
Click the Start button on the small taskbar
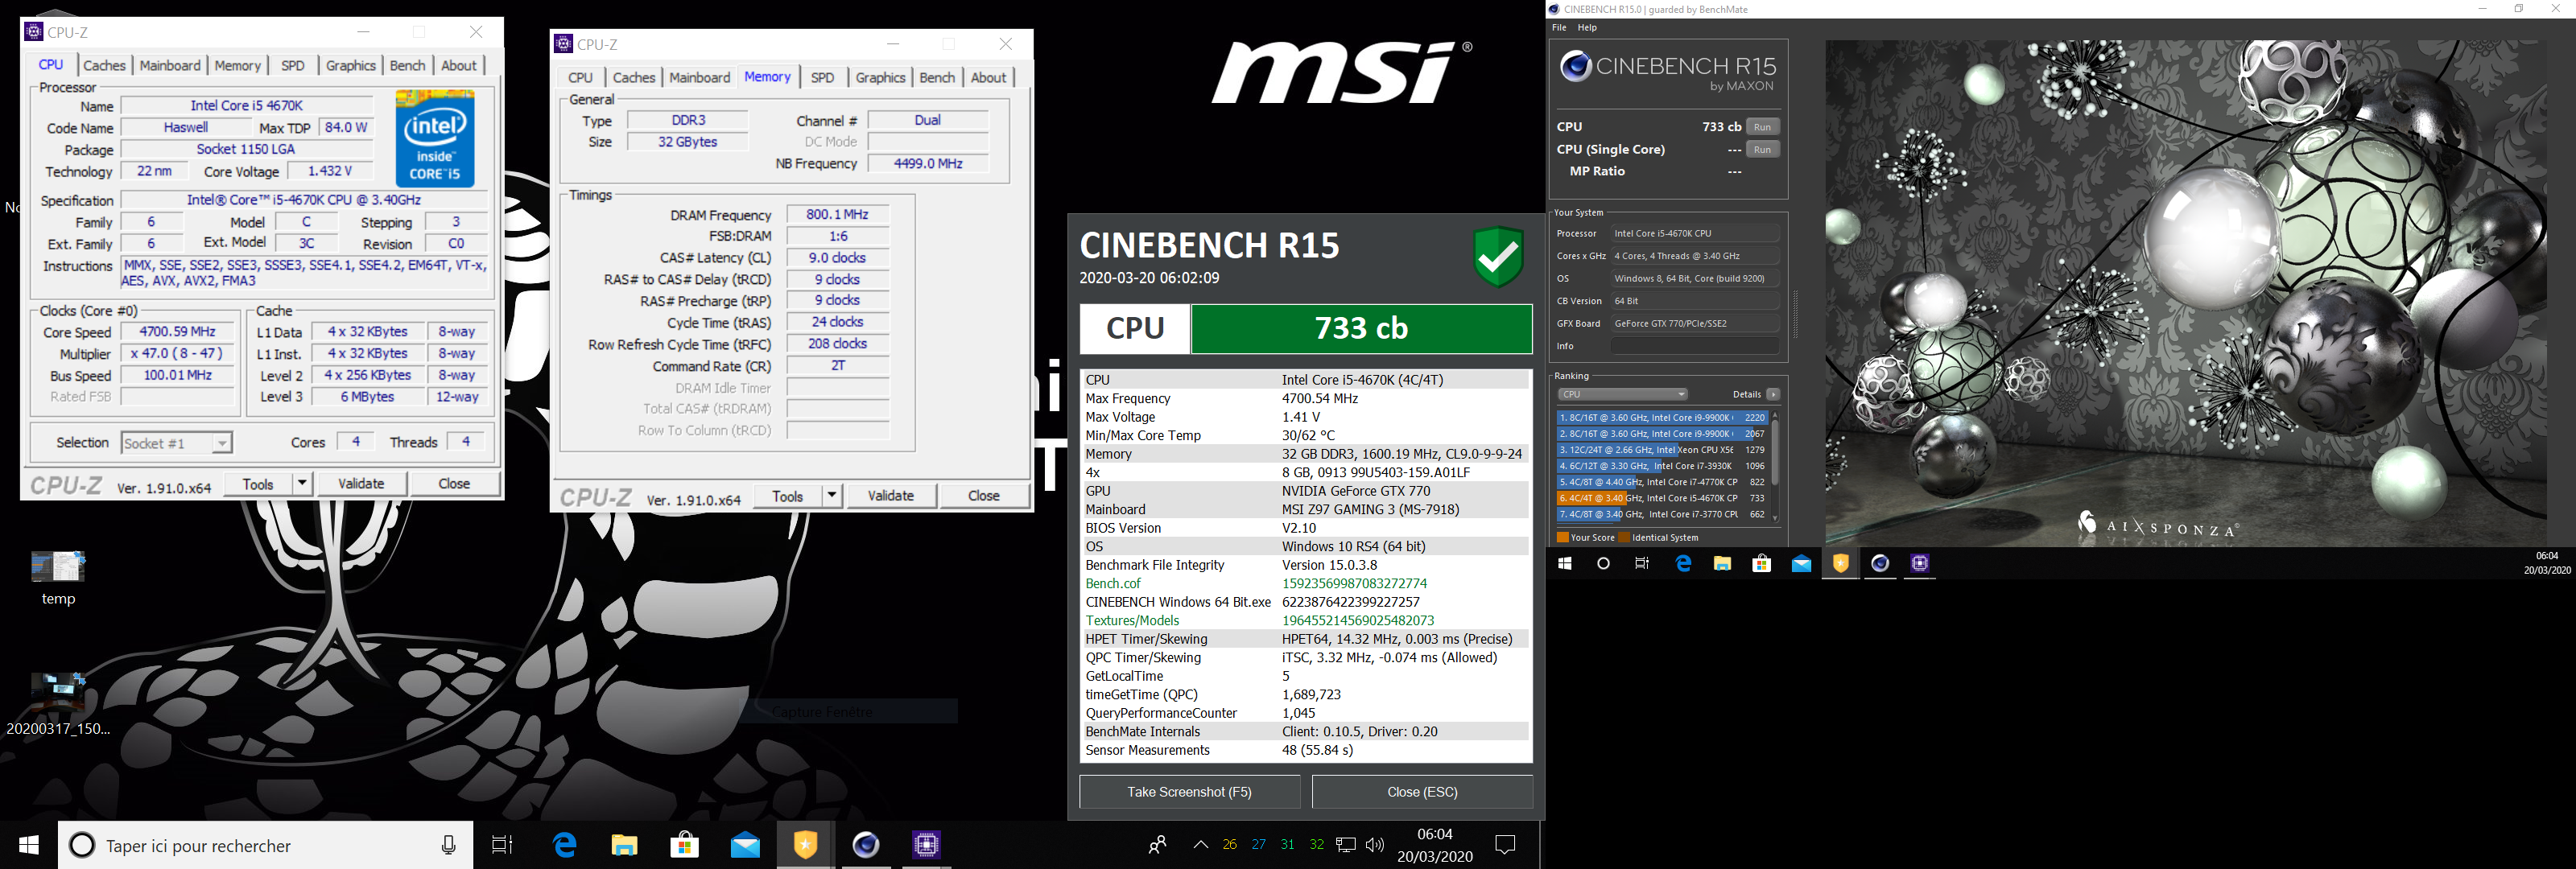[1565, 563]
